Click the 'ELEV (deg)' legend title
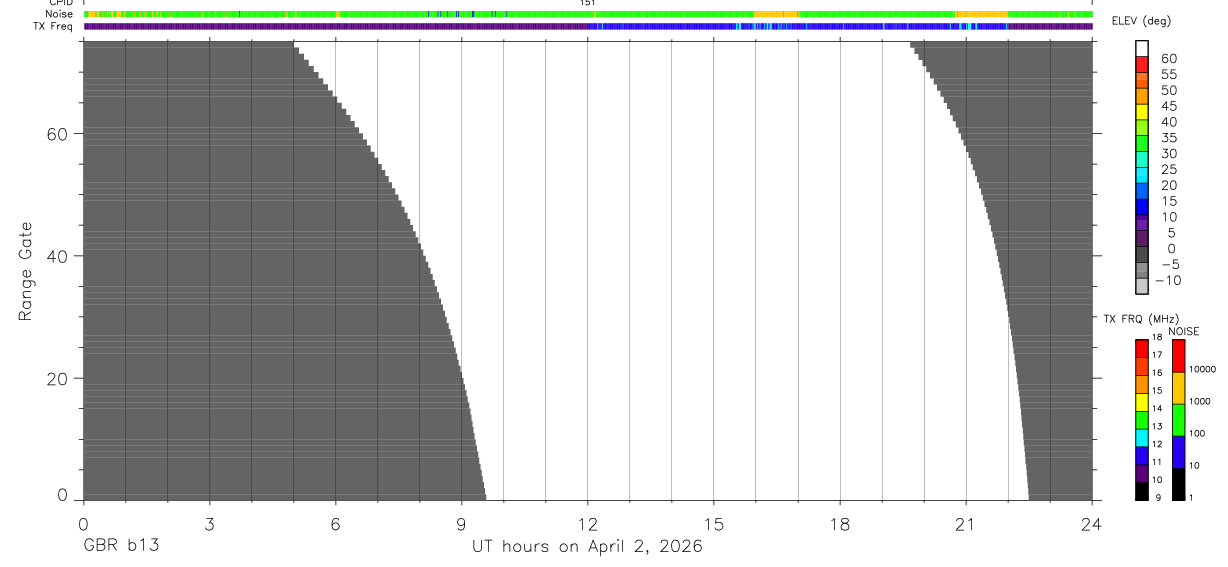Viewport: 1228px width, 567px height. pyautogui.click(x=1141, y=21)
